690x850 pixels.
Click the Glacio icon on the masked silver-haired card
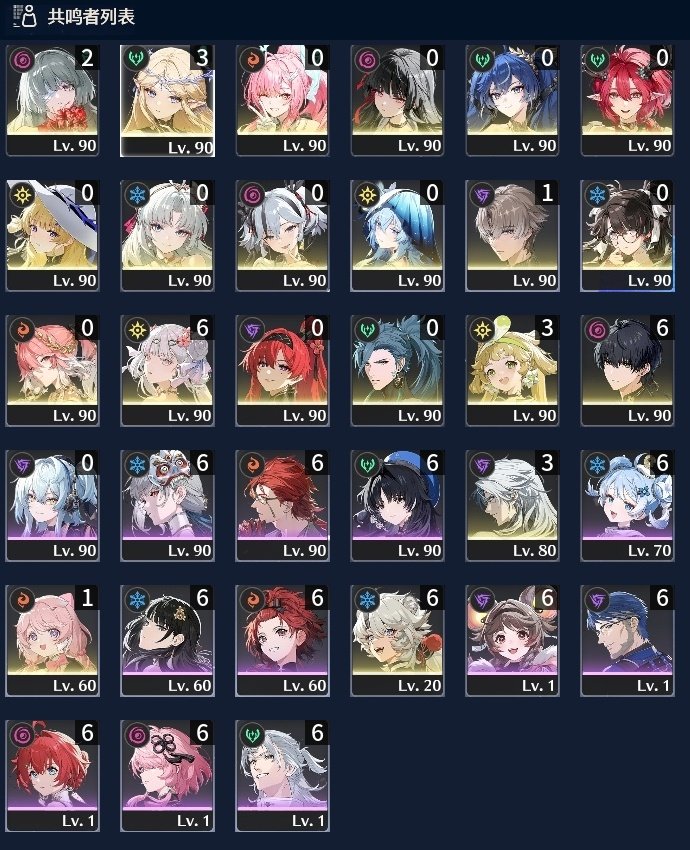click(137, 465)
